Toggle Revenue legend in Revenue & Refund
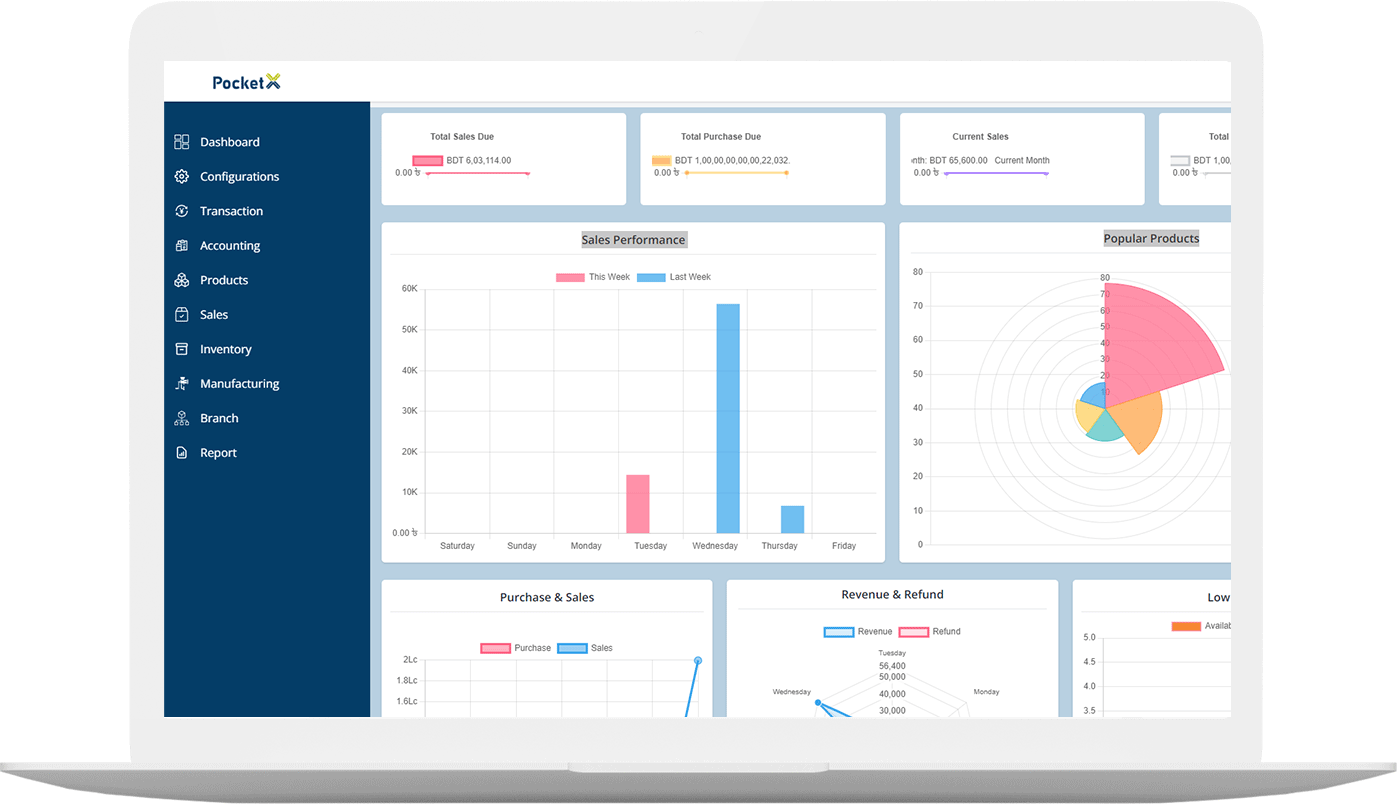This screenshot has height=804, width=1397. tap(858, 632)
